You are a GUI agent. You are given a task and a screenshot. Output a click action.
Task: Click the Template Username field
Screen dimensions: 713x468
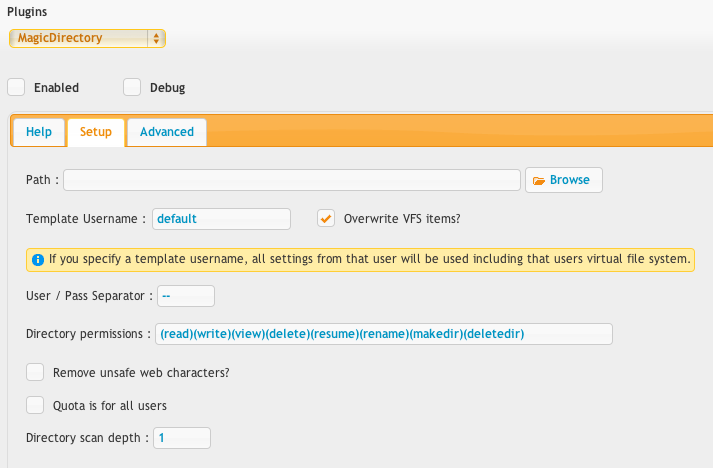pos(221,219)
